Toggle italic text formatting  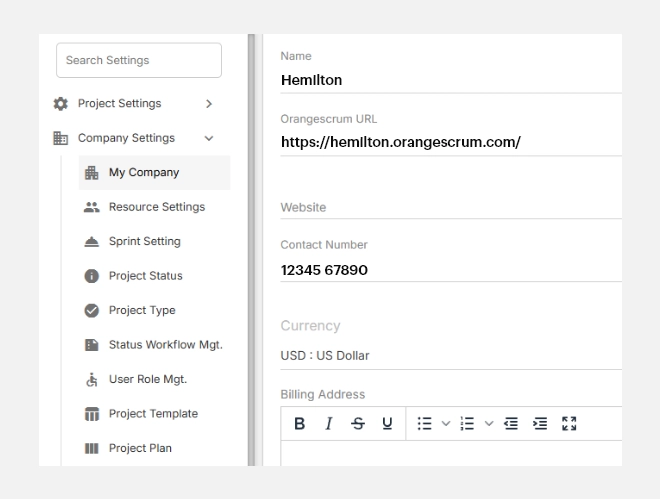point(328,424)
